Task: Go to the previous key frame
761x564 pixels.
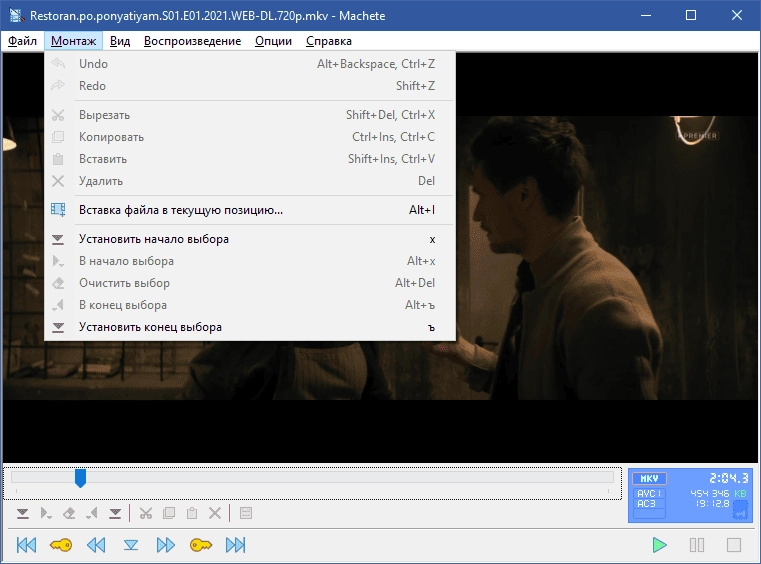Action: [61, 545]
